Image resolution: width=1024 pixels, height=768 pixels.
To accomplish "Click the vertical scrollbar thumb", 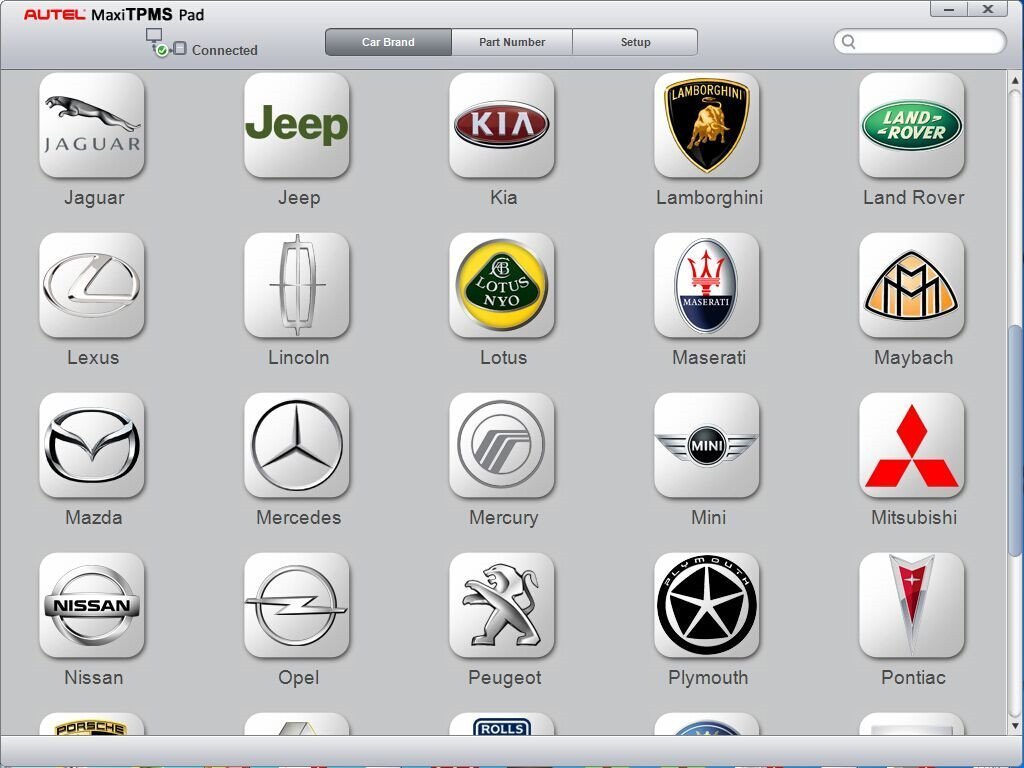I will [x=1016, y=441].
